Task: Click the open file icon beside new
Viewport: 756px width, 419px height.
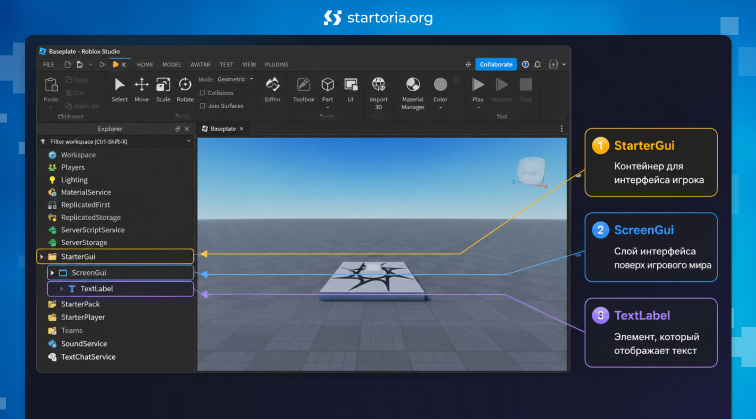Action: point(80,64)
